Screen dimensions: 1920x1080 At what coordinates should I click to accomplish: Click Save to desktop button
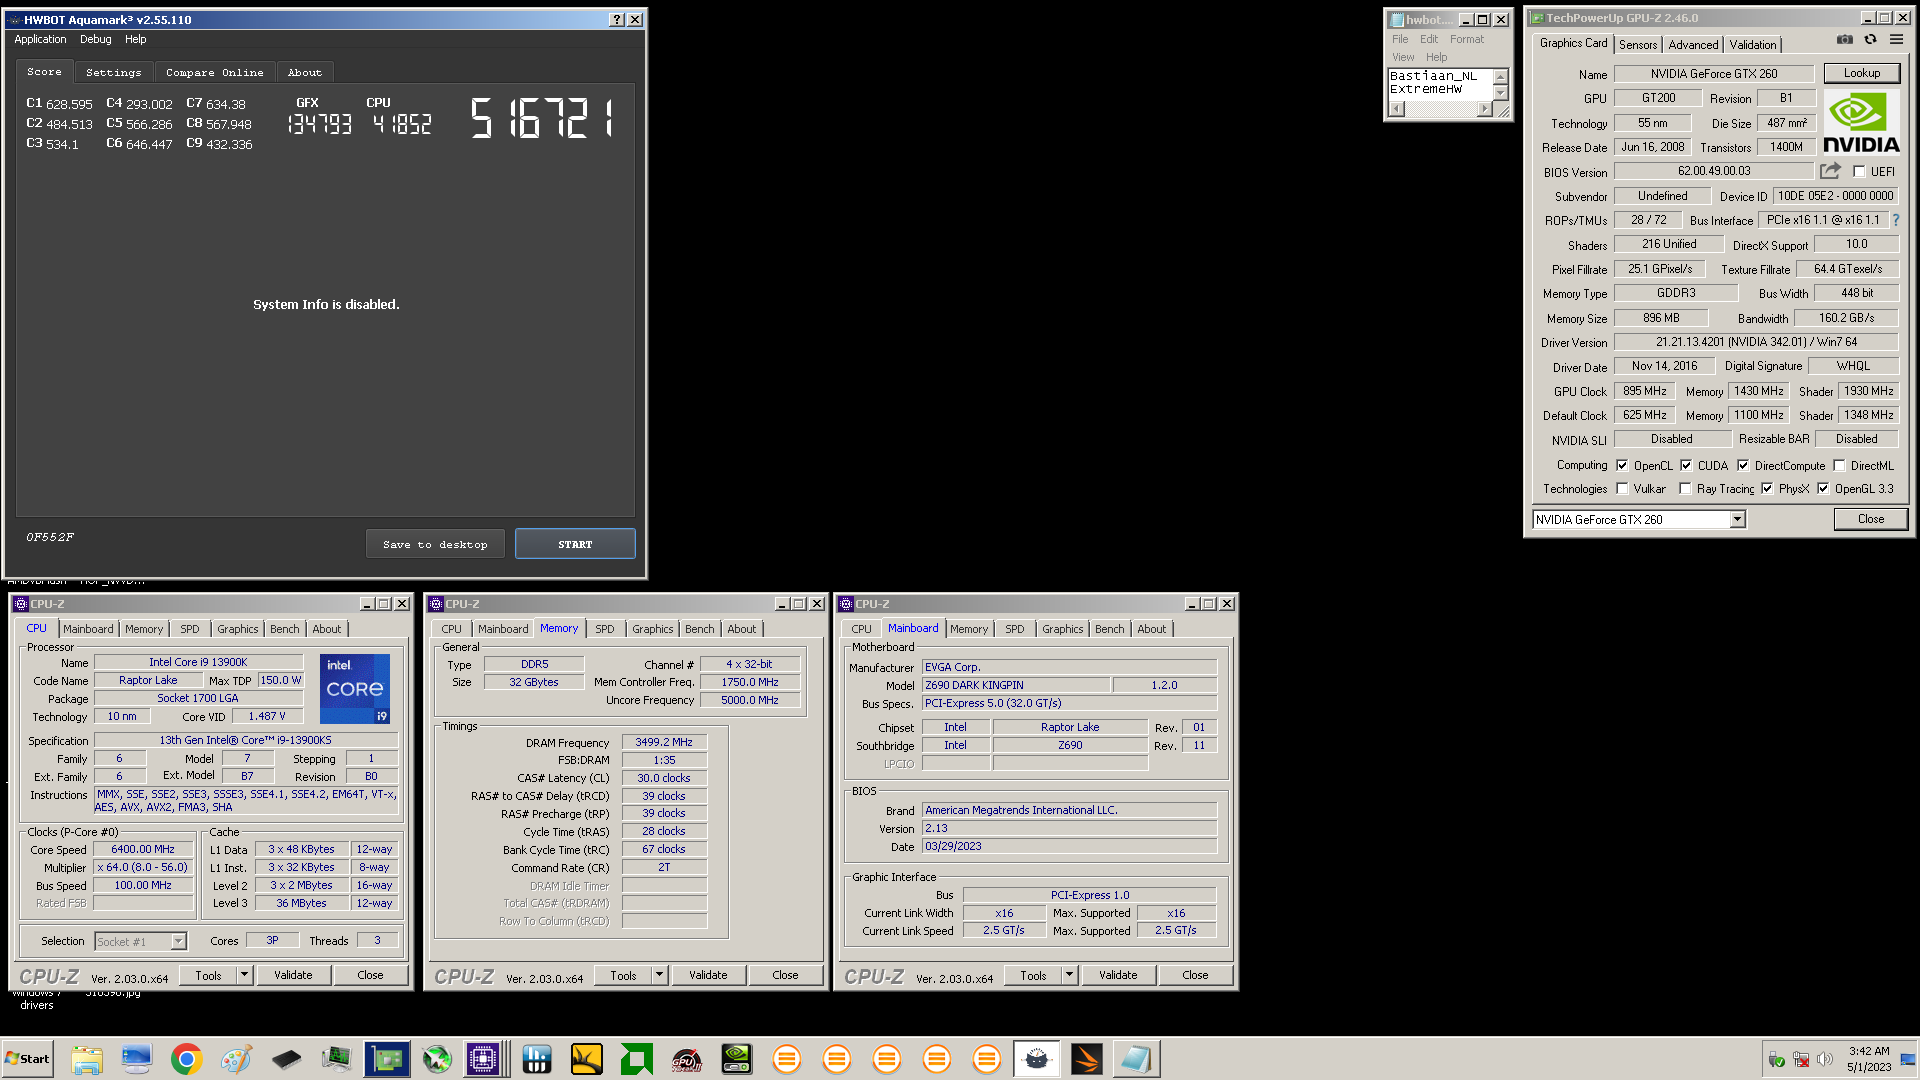tap(435, 544)
